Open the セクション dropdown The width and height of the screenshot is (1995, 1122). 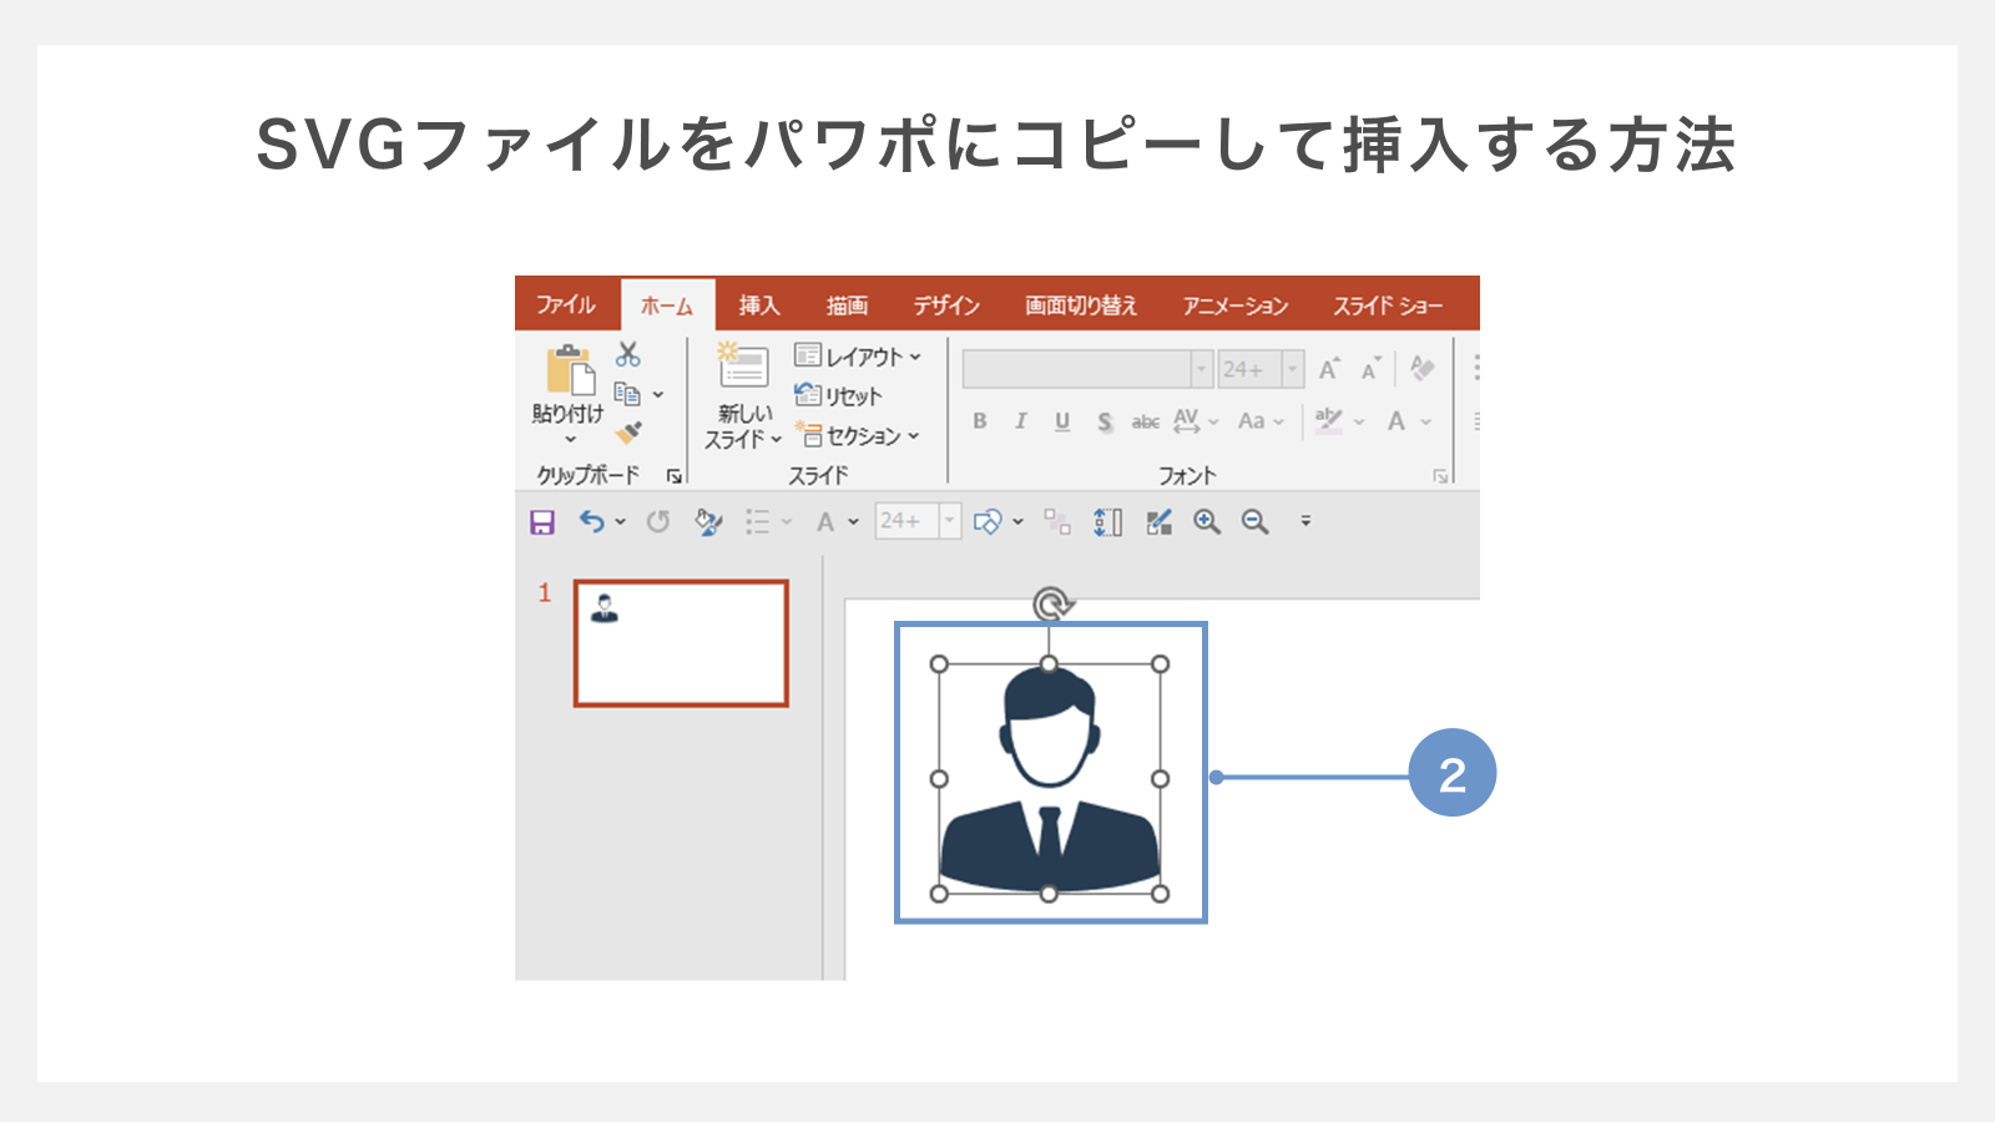pyautogui.click(x=857, y=435)
